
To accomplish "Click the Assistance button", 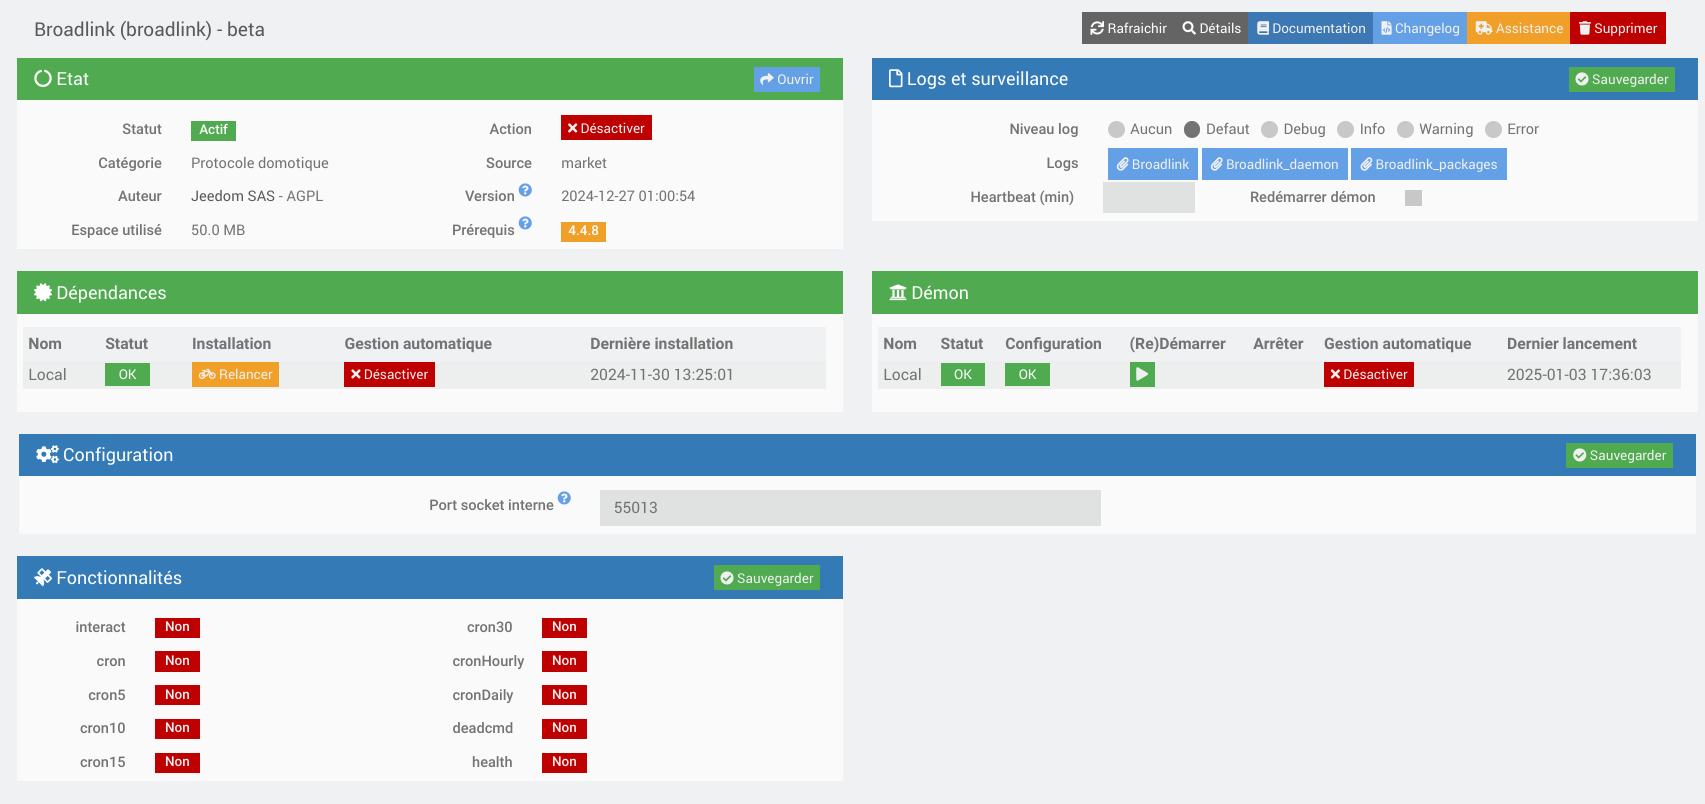I will pyautogui.click(x=1518, y=28).
